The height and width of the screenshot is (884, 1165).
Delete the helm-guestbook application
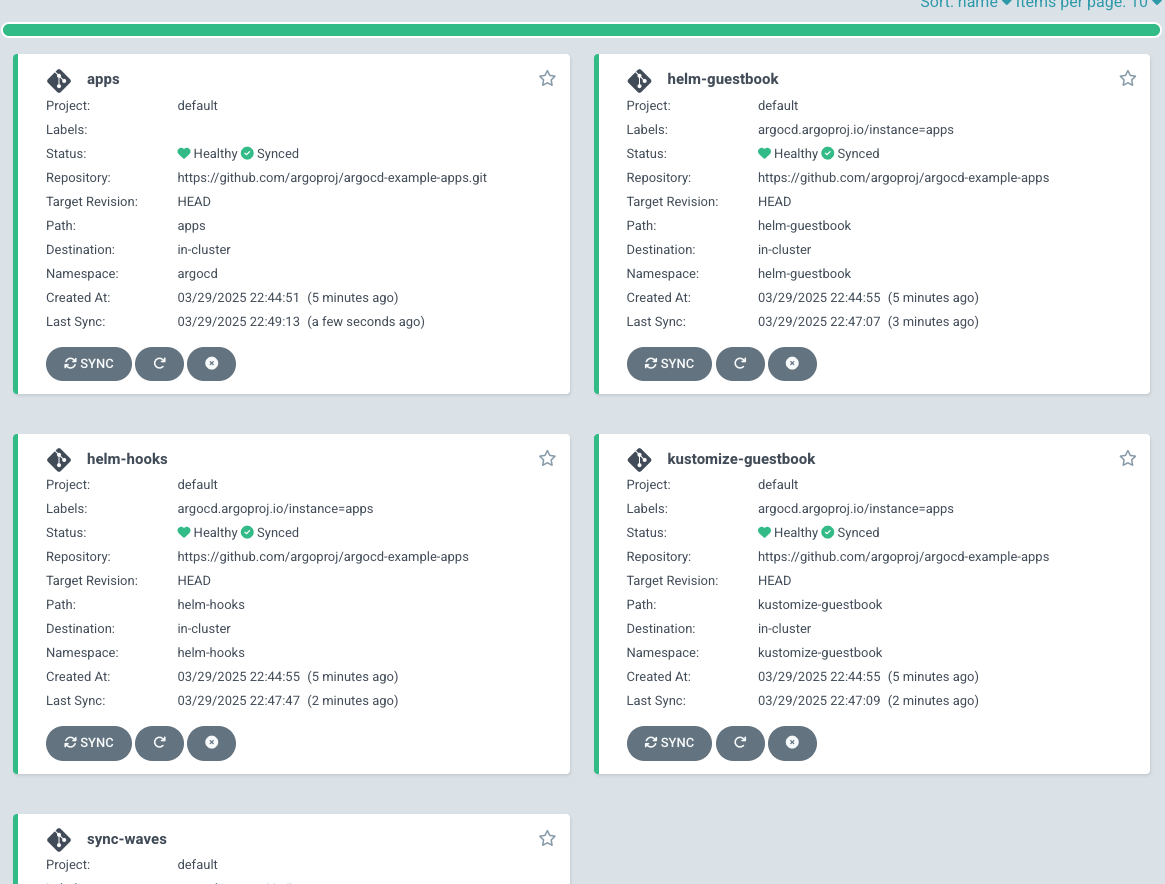[792, 364]
